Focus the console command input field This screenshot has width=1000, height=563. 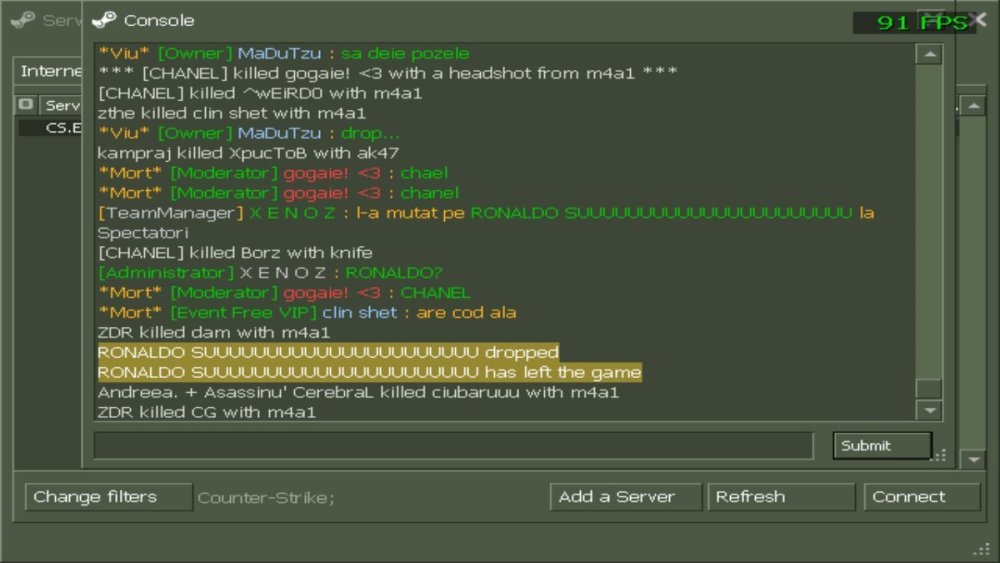[453, 446]
